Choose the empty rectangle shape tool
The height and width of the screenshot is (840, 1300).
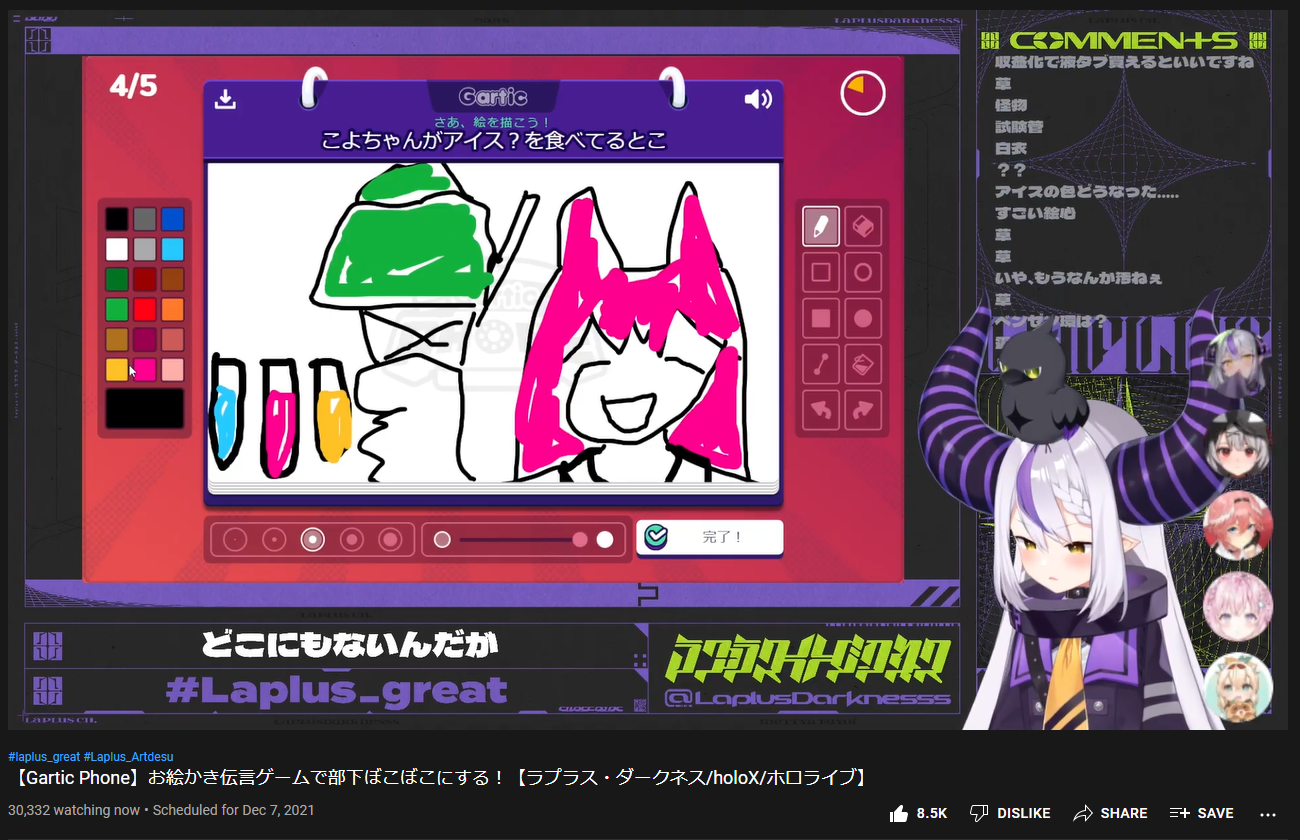tap(821, 272)
